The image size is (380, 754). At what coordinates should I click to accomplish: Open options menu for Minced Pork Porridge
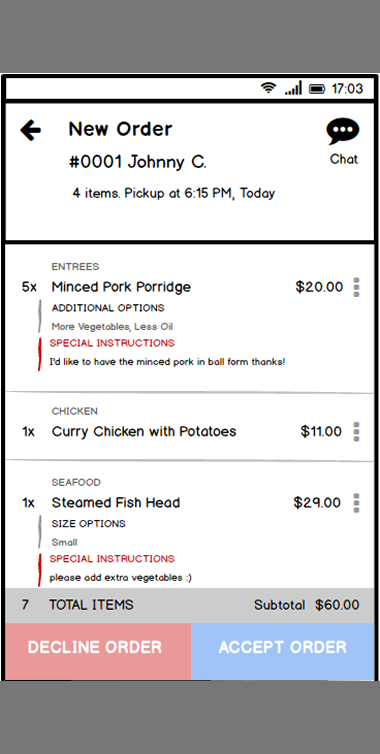tap(356, 287)
